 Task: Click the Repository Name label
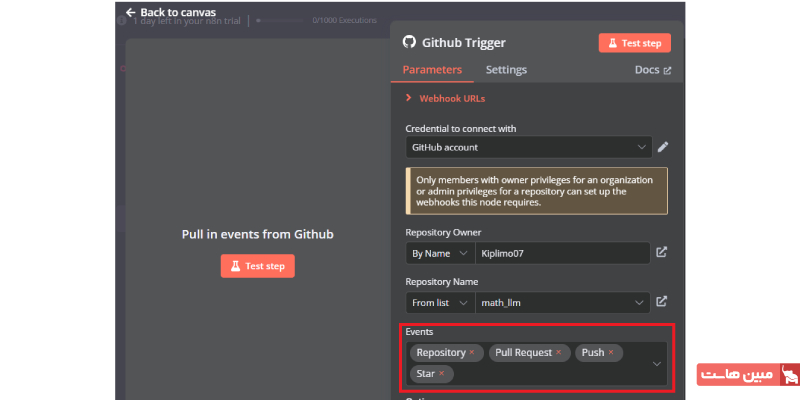pos(442,282)
